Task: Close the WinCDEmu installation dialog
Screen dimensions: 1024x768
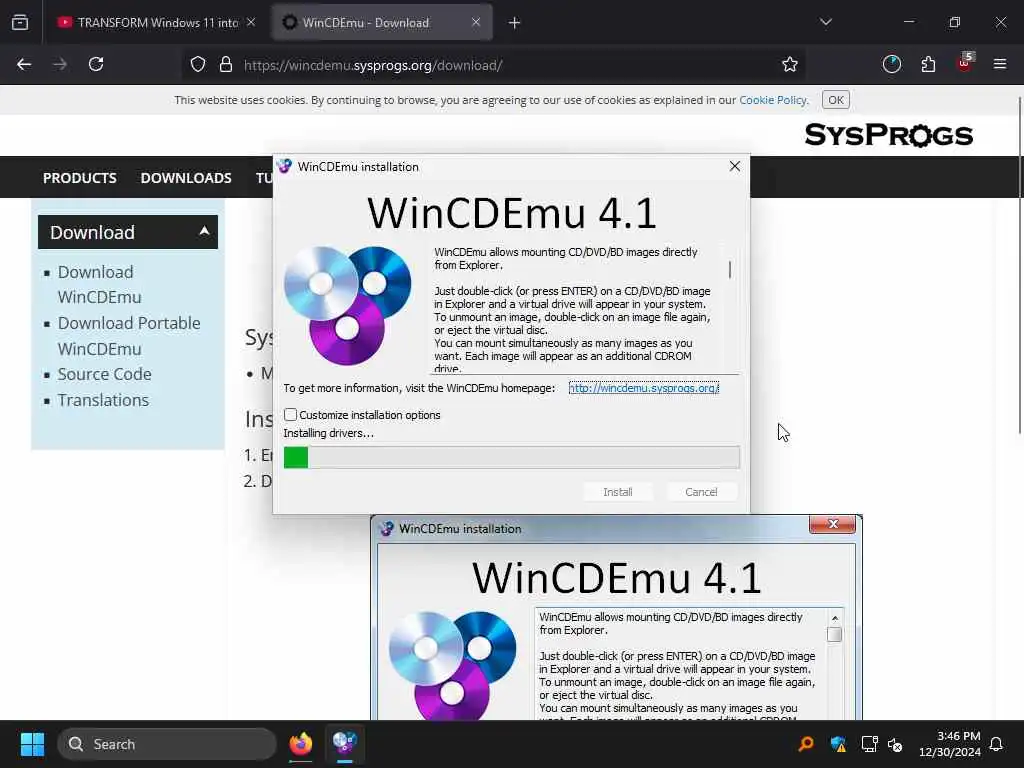Action: [735, 167]
